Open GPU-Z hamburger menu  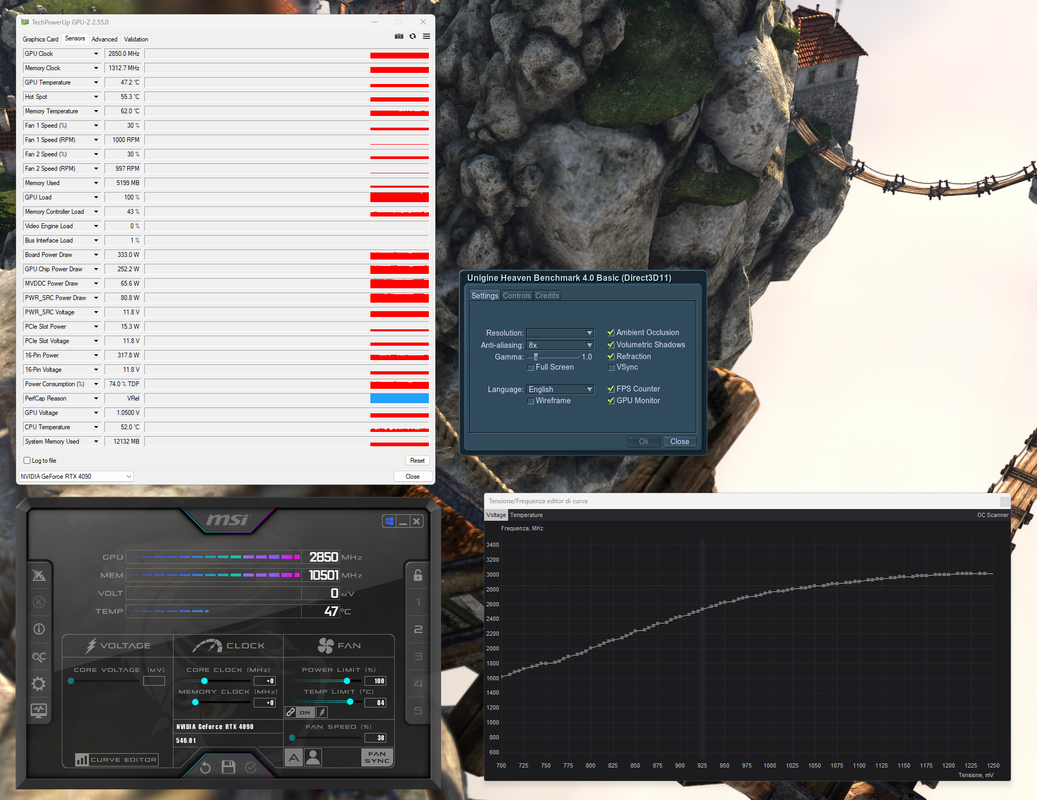click(x=427, y=36)
